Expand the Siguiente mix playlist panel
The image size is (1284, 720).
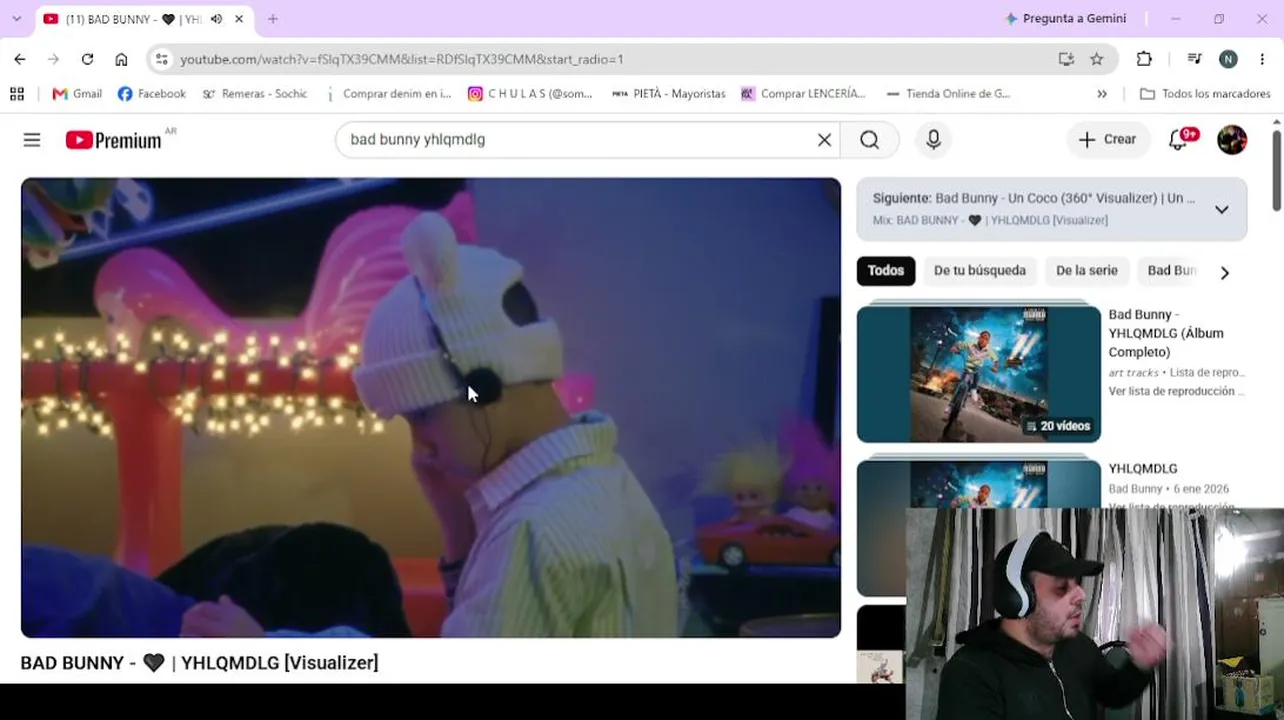point(1221,210)
